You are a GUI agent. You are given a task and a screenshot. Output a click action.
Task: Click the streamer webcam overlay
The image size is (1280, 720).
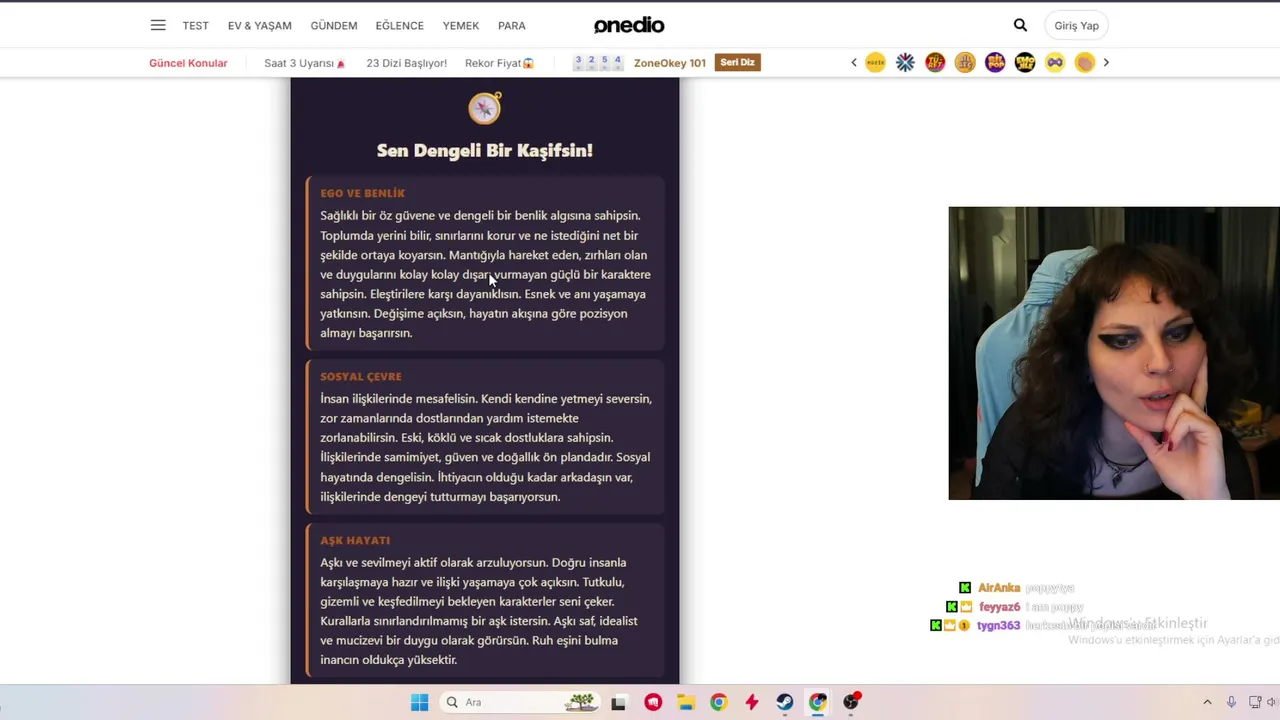(1114, 353)
